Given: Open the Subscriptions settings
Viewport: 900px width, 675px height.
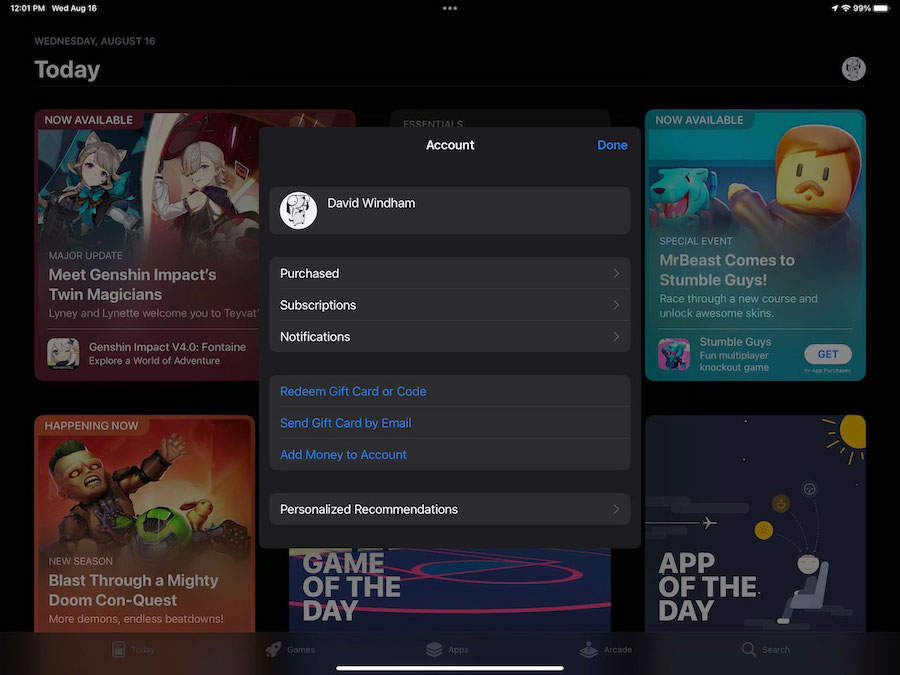Looking at the screenshot, I should coord(449,305).
